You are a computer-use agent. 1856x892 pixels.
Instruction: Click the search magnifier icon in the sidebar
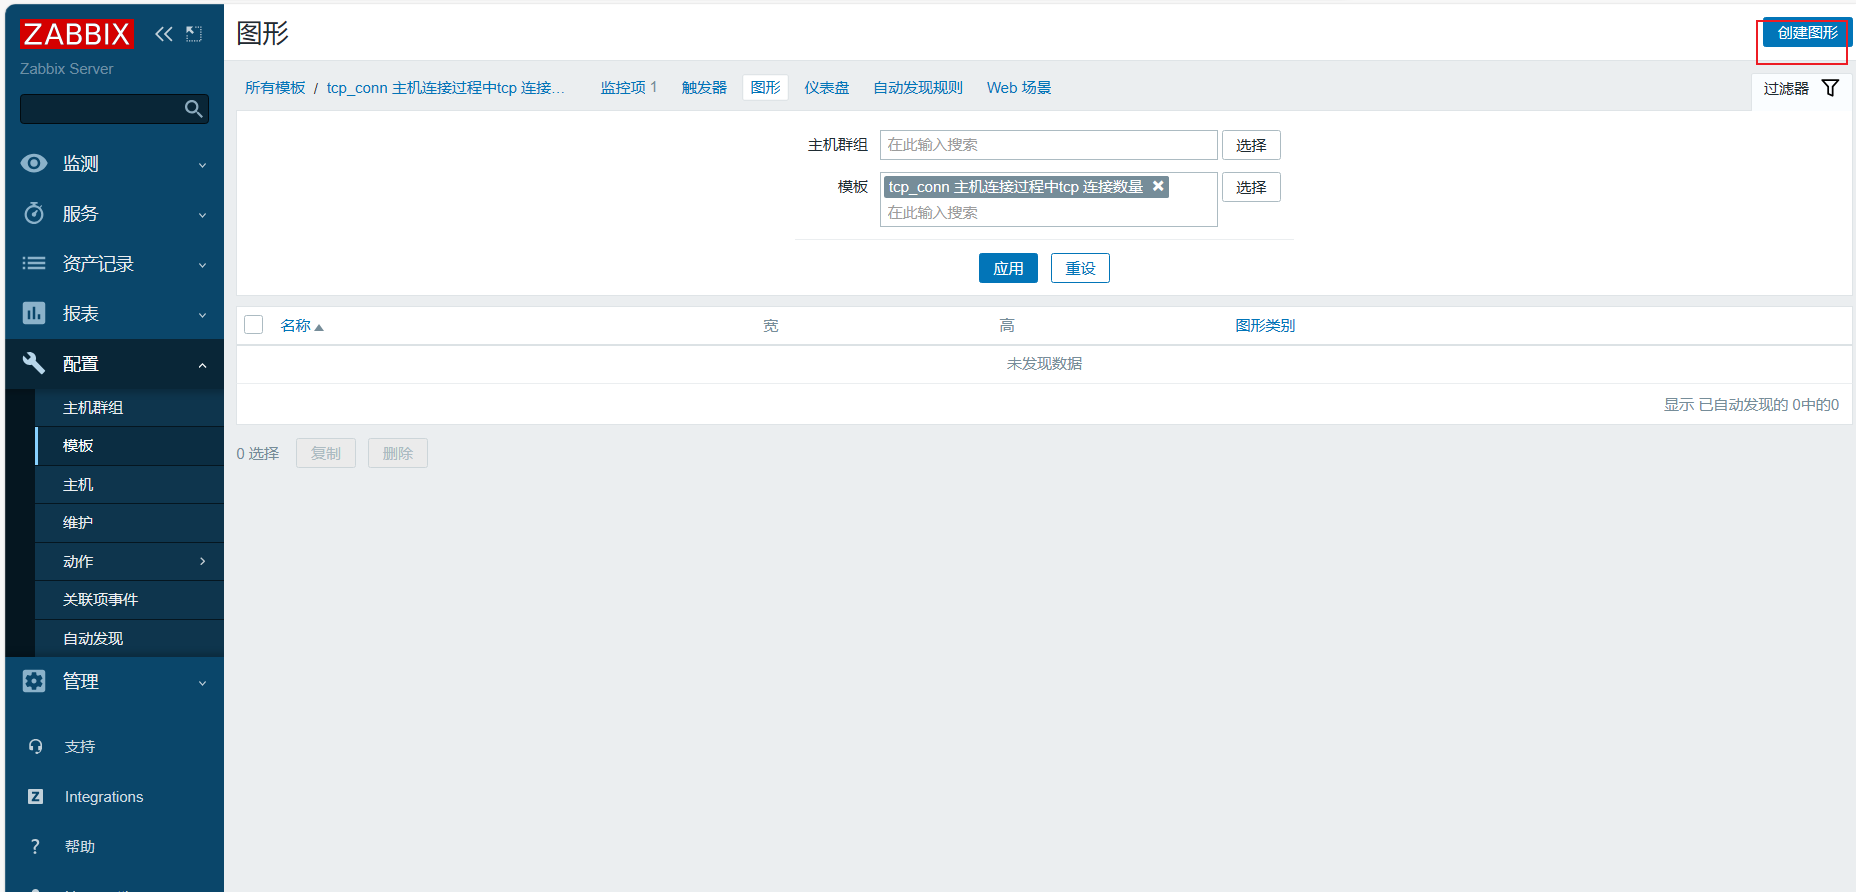point(194,109)
